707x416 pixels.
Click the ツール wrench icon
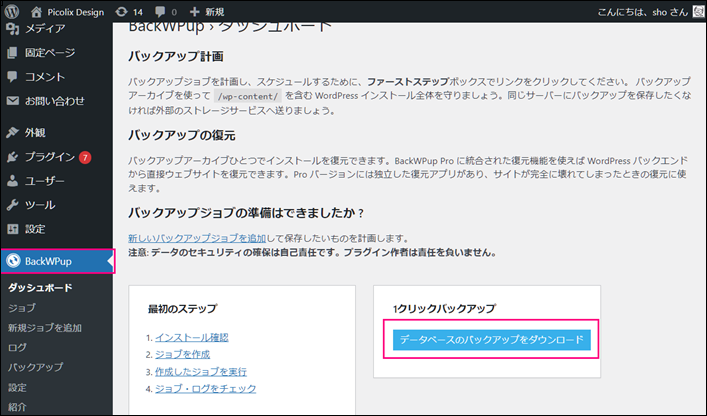click(x=13, y=205)
